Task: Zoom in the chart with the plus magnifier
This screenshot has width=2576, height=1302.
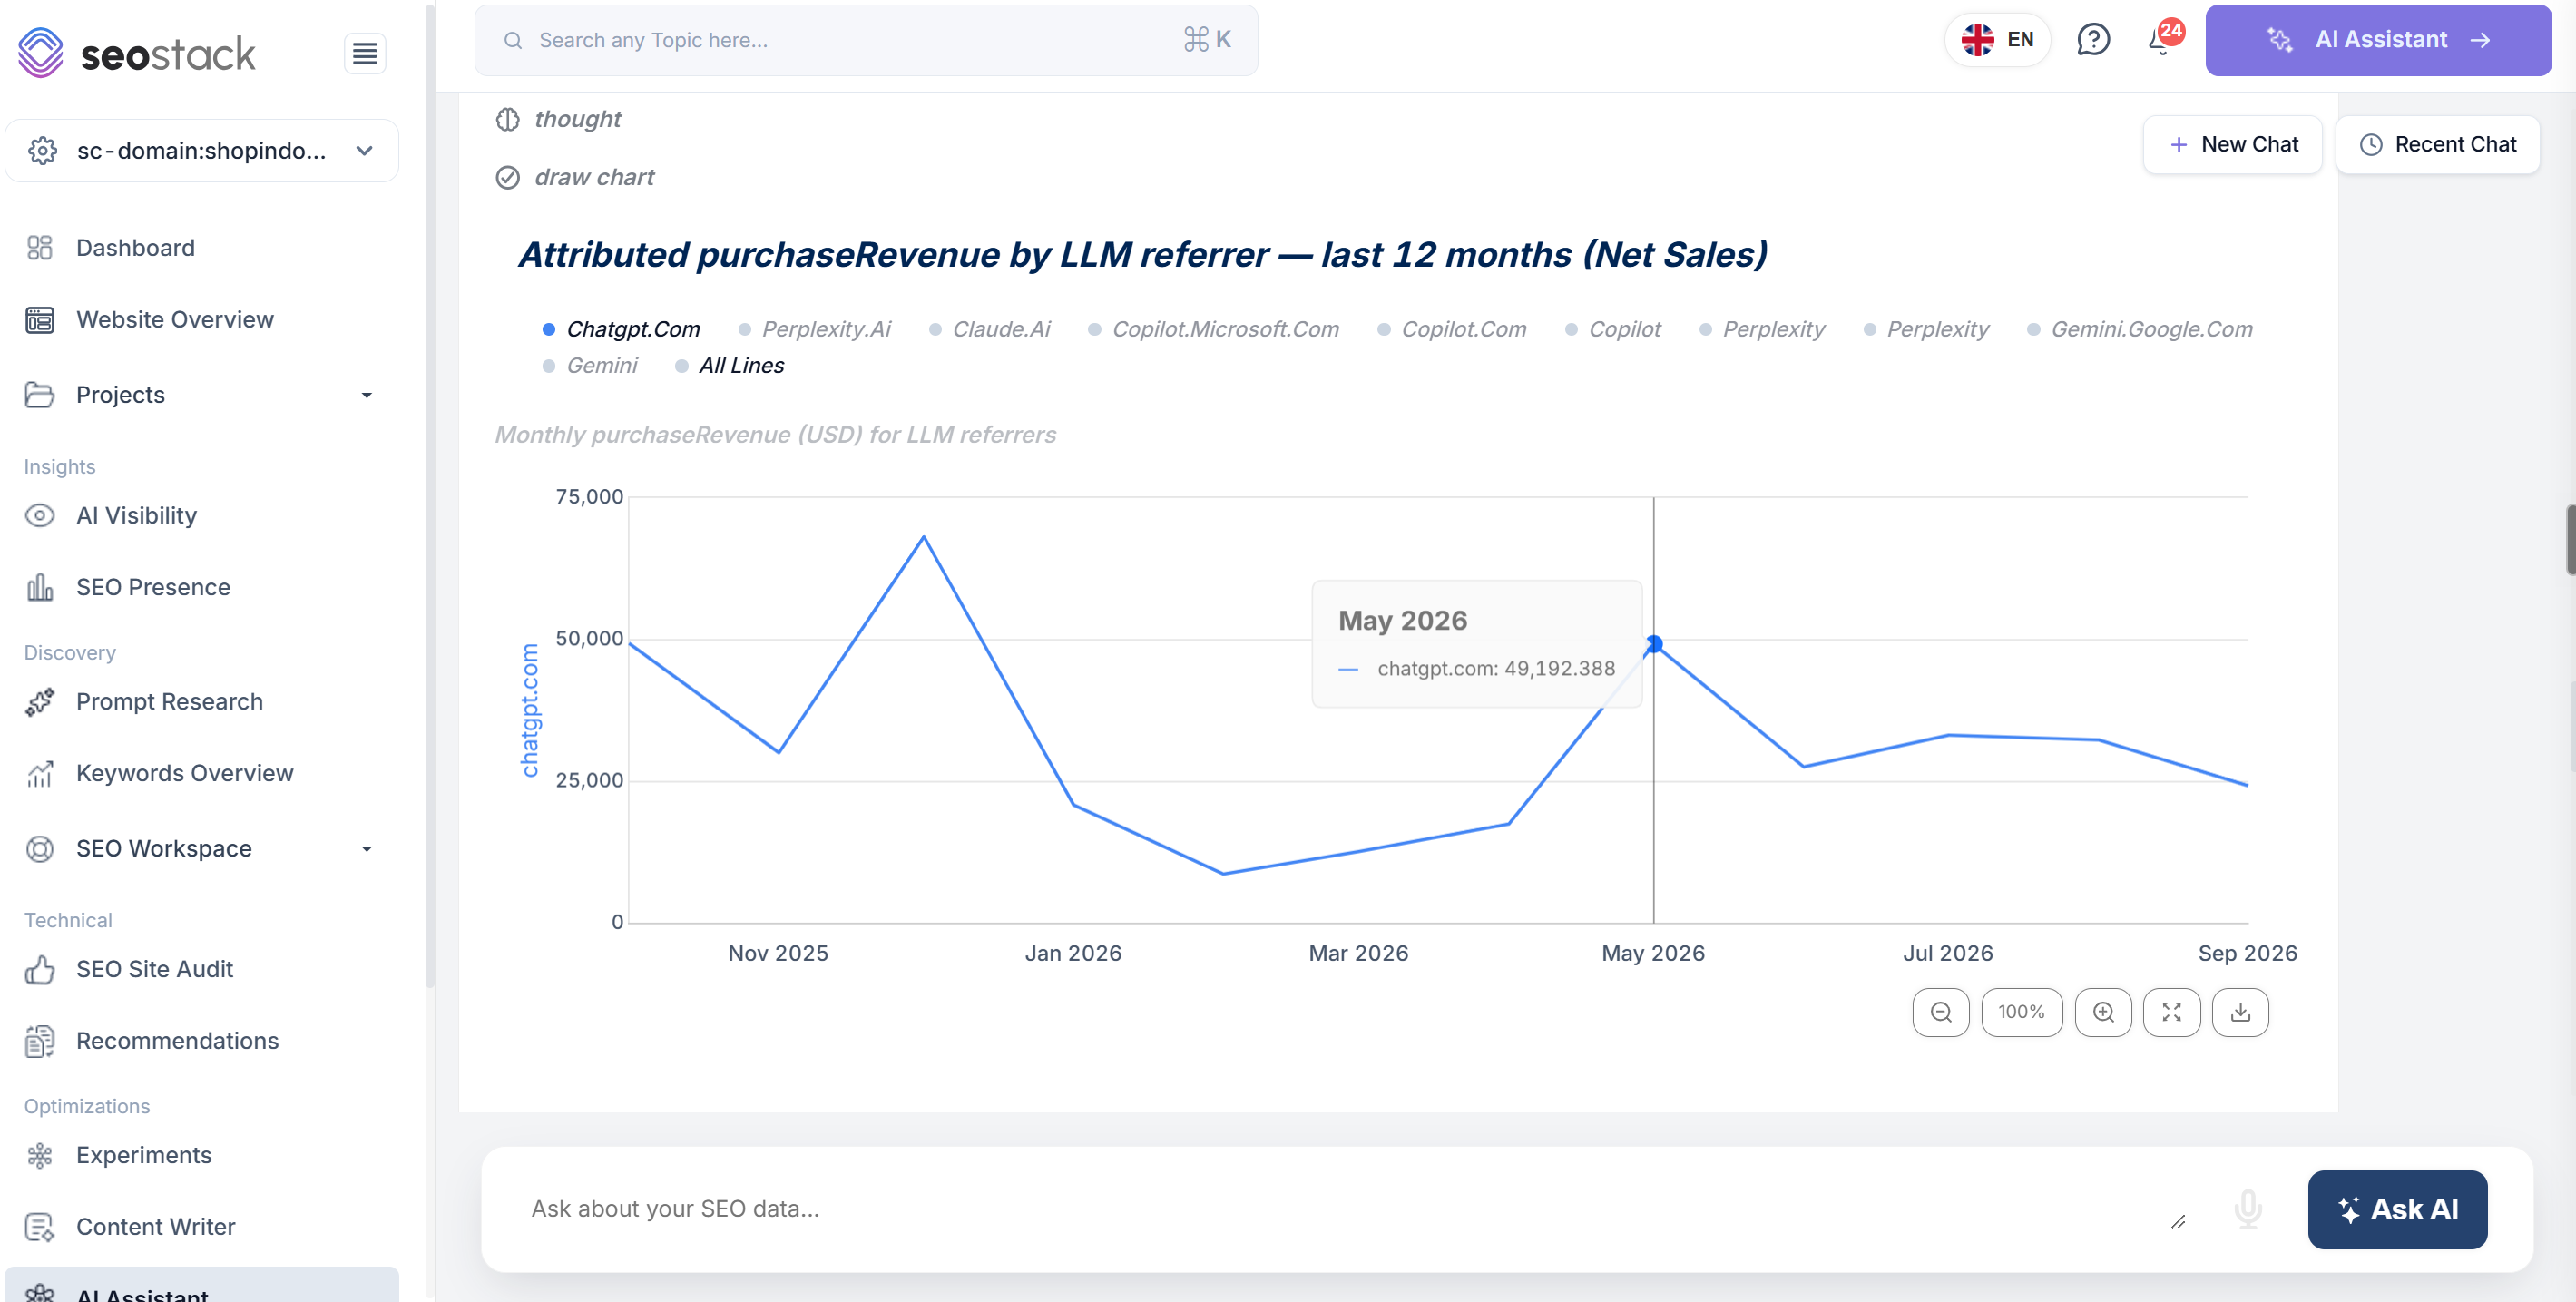Action: click(2103, 1012)
